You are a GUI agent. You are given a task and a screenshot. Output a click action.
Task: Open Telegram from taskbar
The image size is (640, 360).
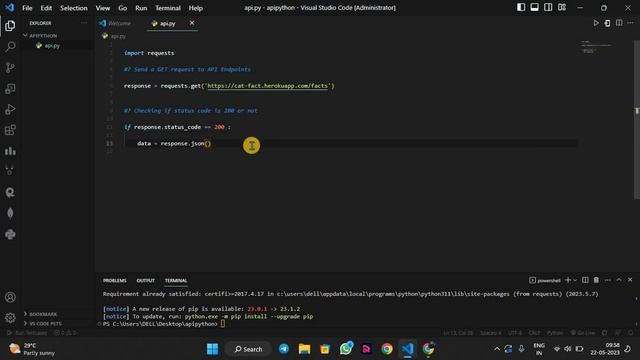(x=284, y=349)
